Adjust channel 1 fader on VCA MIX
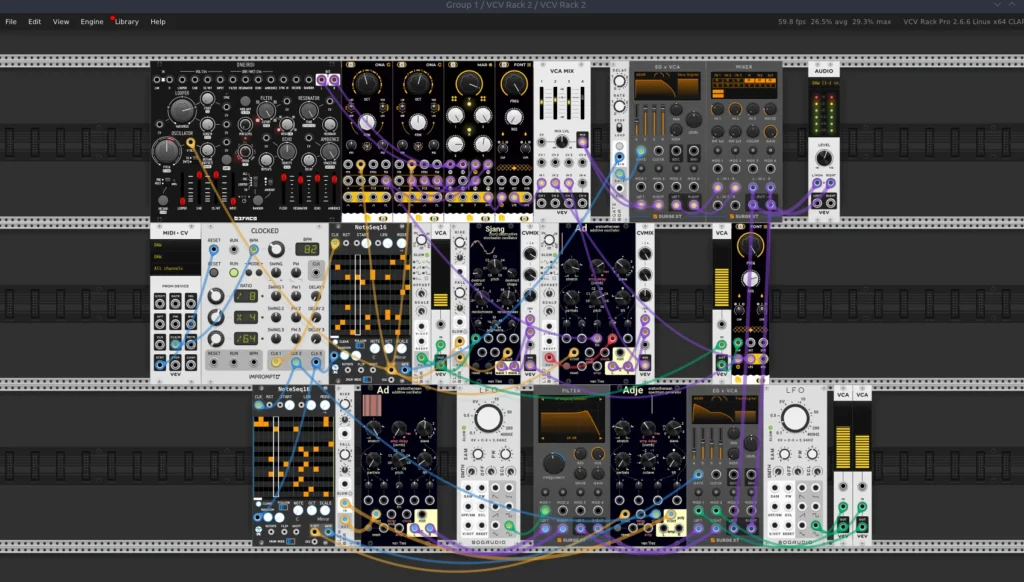 click(x=541, y=103)
